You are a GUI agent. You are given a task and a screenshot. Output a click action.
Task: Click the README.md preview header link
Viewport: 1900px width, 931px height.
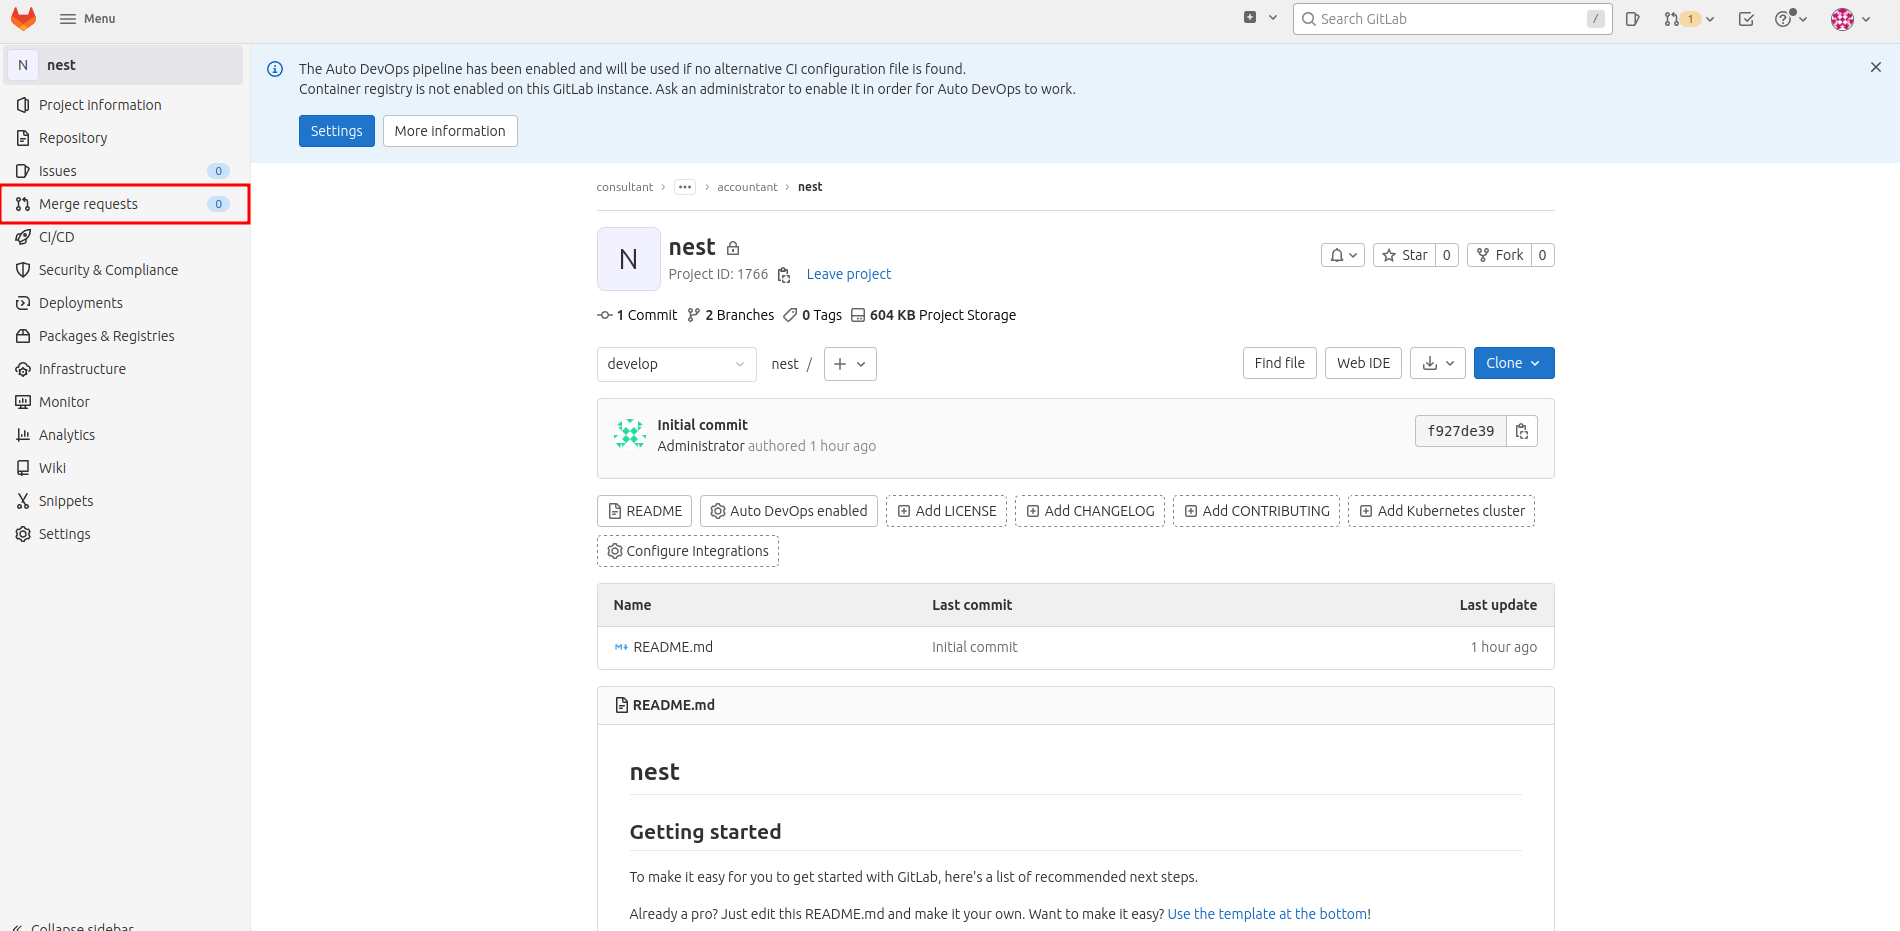[674, 705]
